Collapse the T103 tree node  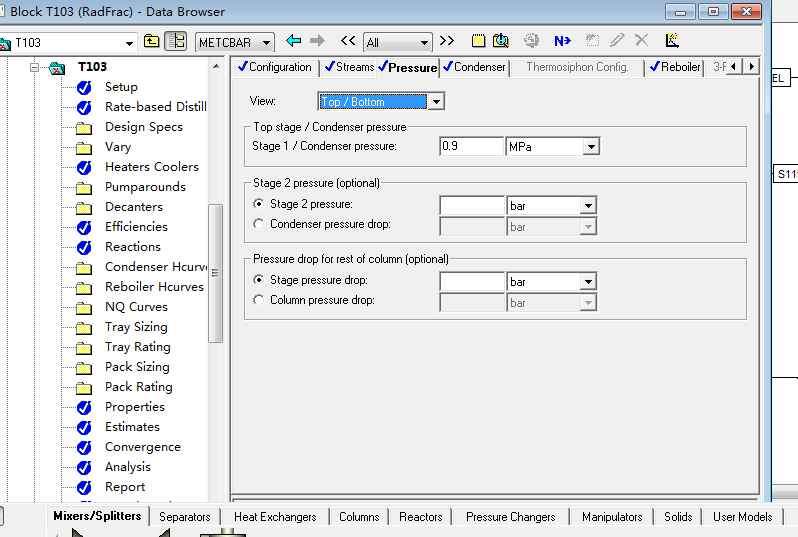coord(35,67)
